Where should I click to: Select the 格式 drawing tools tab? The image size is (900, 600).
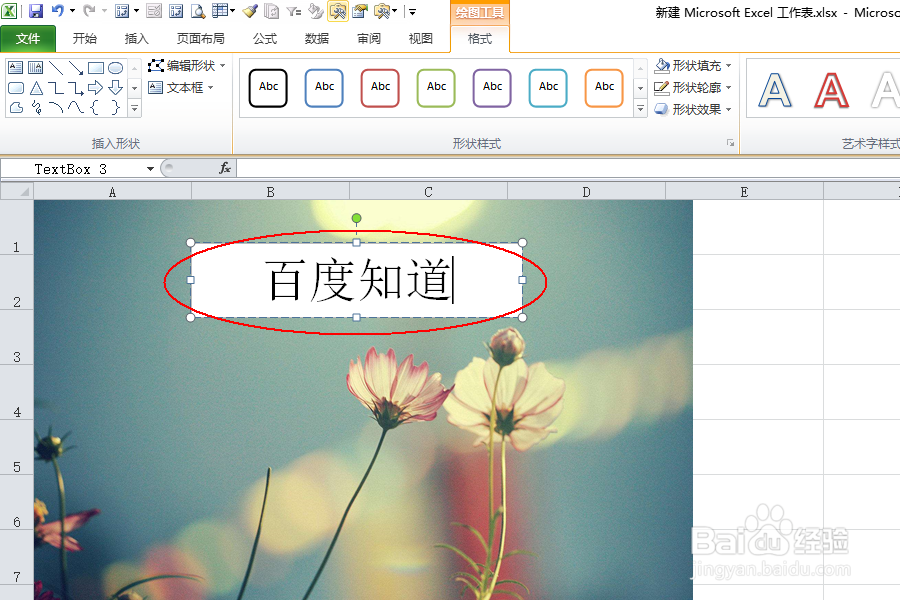480,38
